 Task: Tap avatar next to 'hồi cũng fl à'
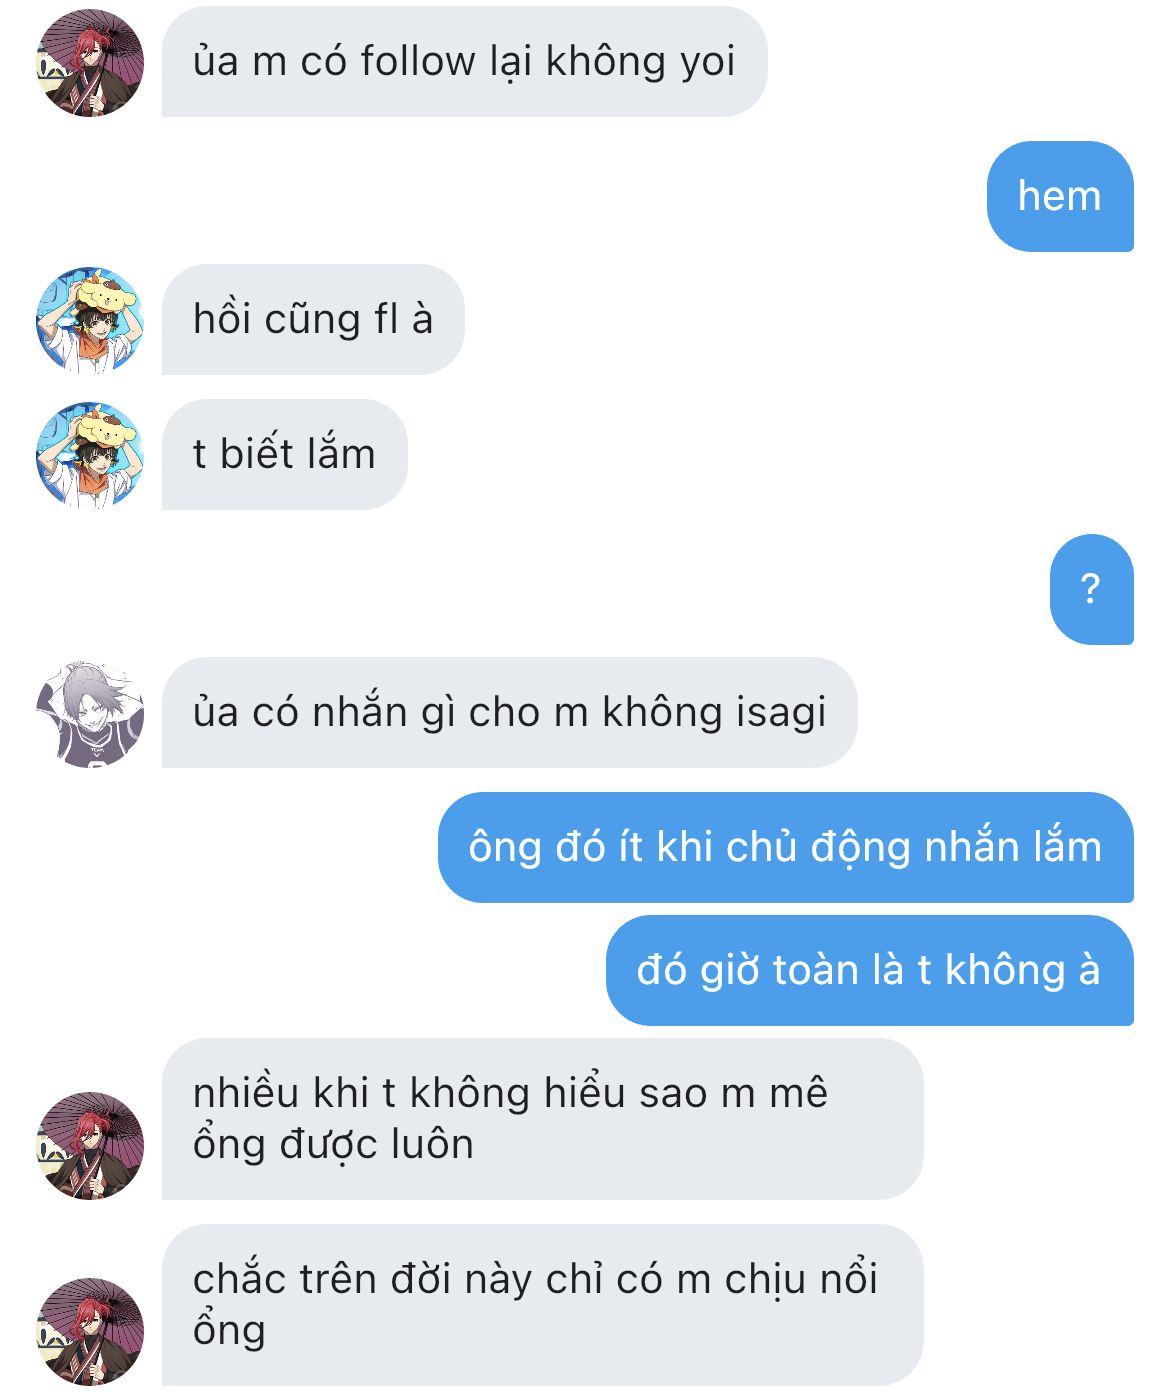pos(90,320)
